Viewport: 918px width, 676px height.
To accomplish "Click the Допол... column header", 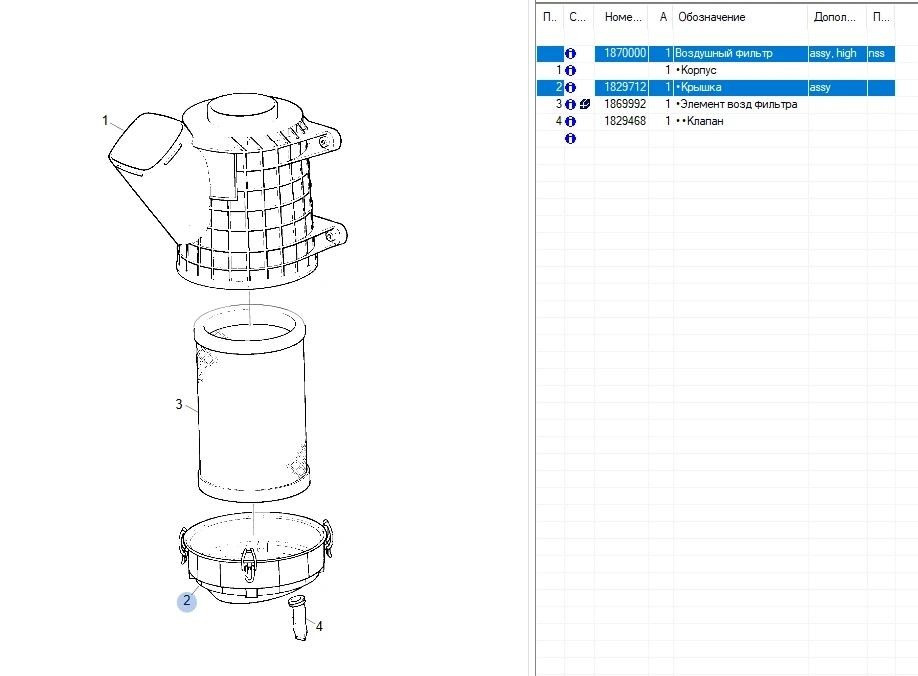I will click(x=836, y=17).
